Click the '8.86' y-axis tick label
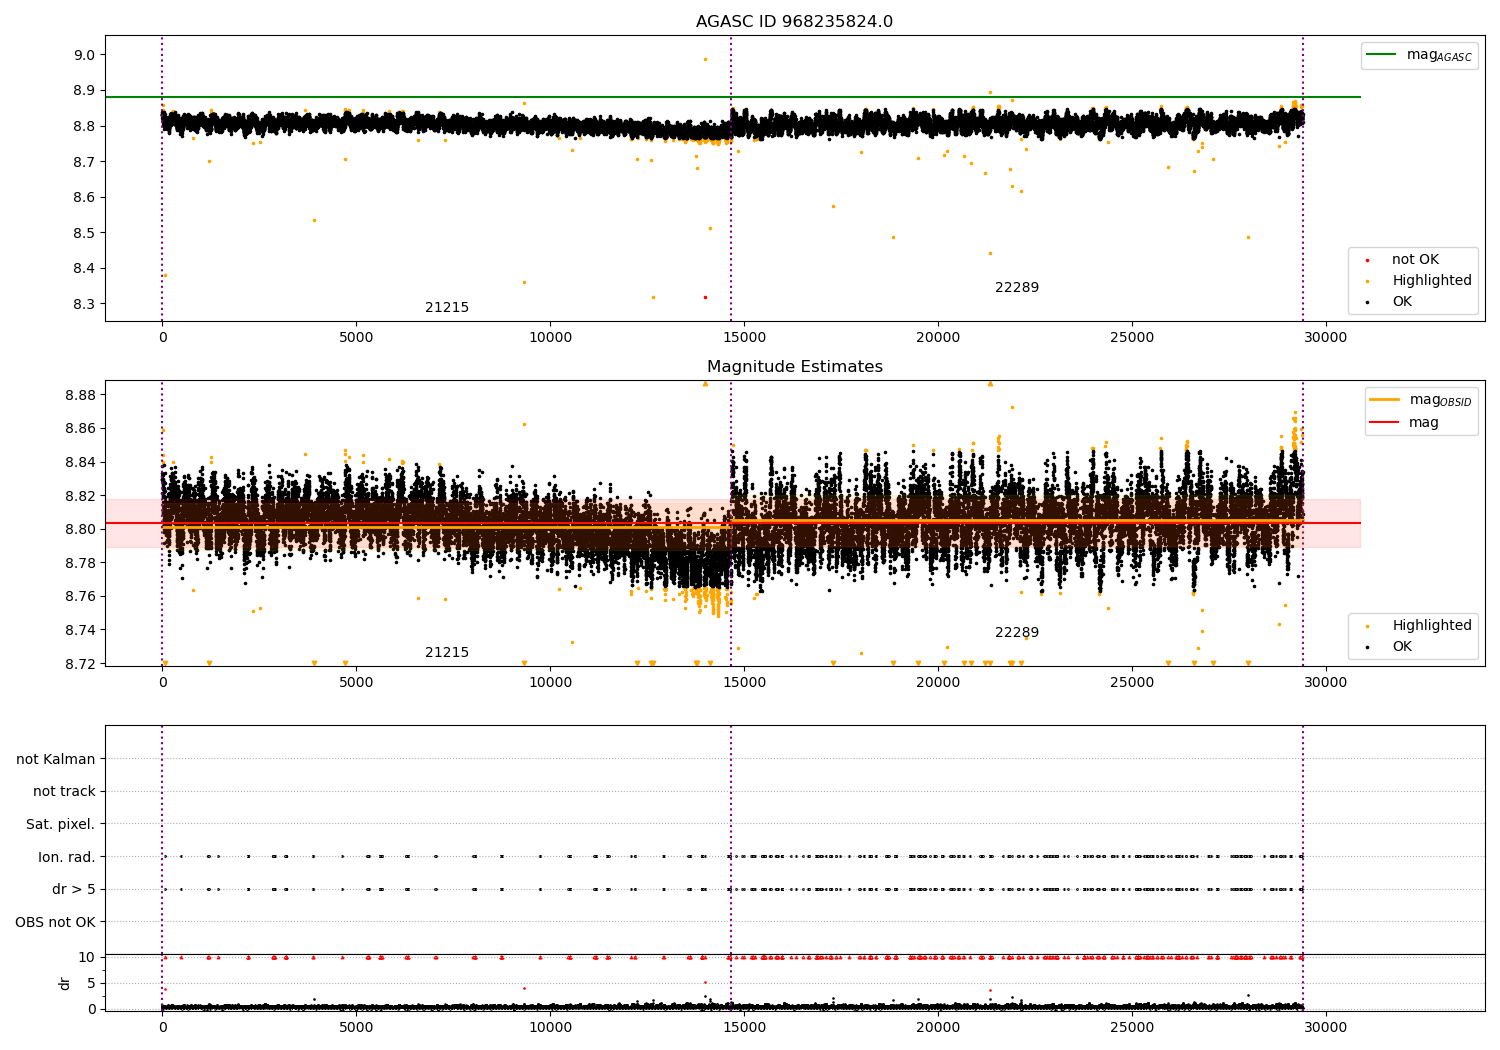This screenshot has width=1500, height=1050. 79,429
